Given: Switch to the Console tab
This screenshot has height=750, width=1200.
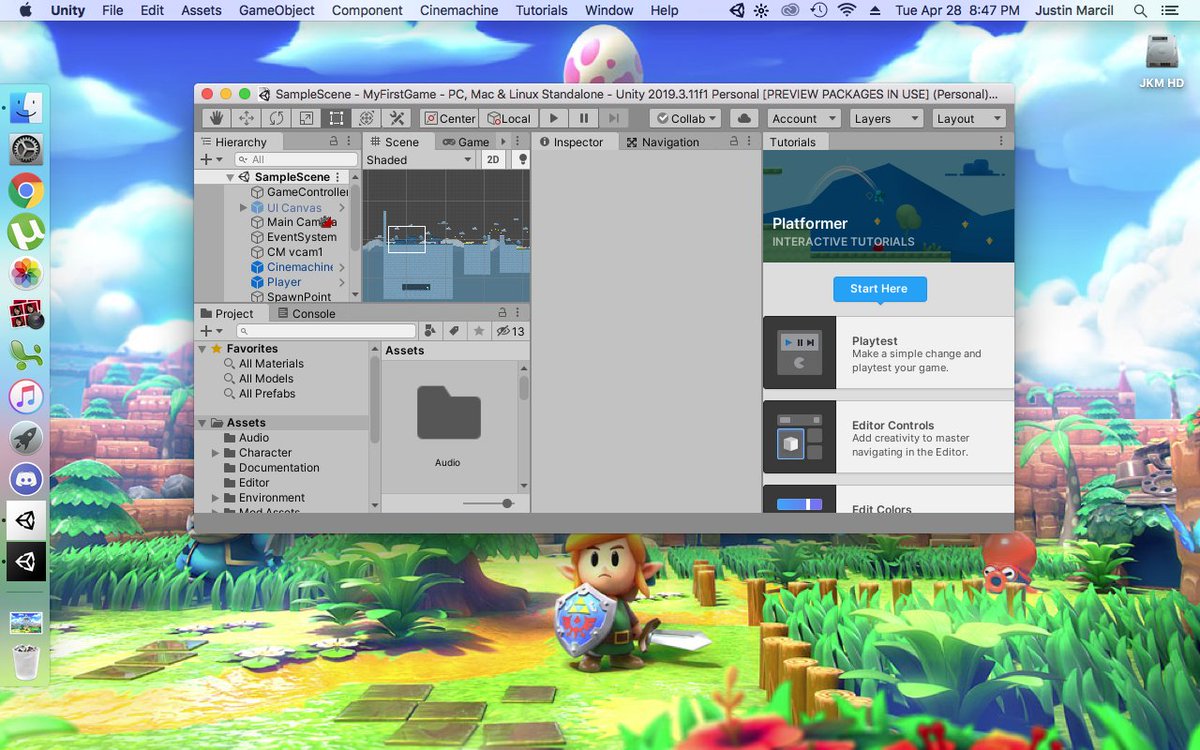Looking at the screenshot, I should (305, 313).
